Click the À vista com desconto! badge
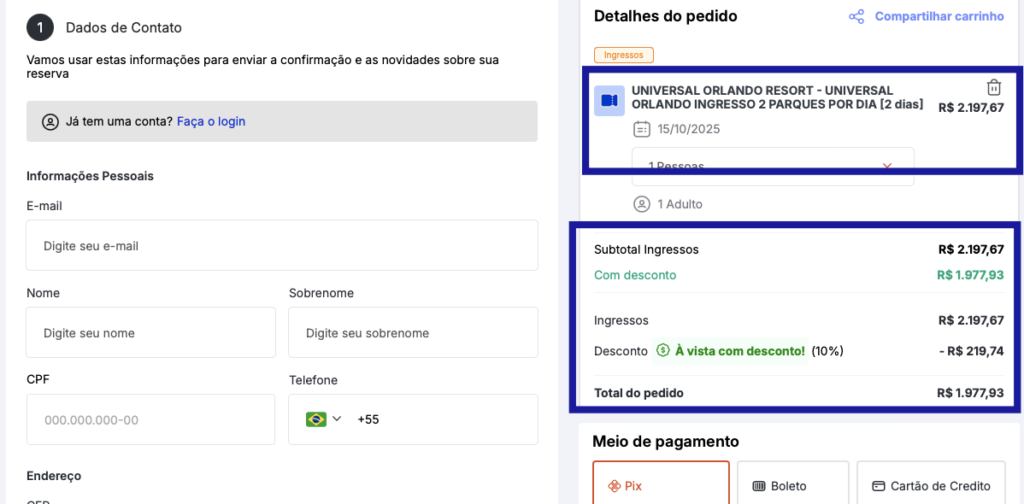The width and height of the screenshot is (1024, 504). point(729,351)
